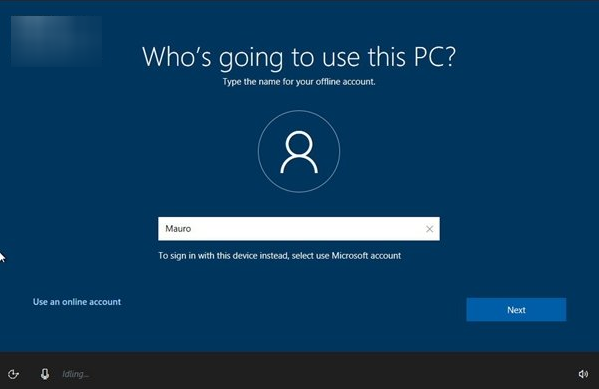Image resolution: width=599 pixels, height=389 pixels.
Task: Select the 'Idling...' Cortana status text
Action: (x=76, y=374)
